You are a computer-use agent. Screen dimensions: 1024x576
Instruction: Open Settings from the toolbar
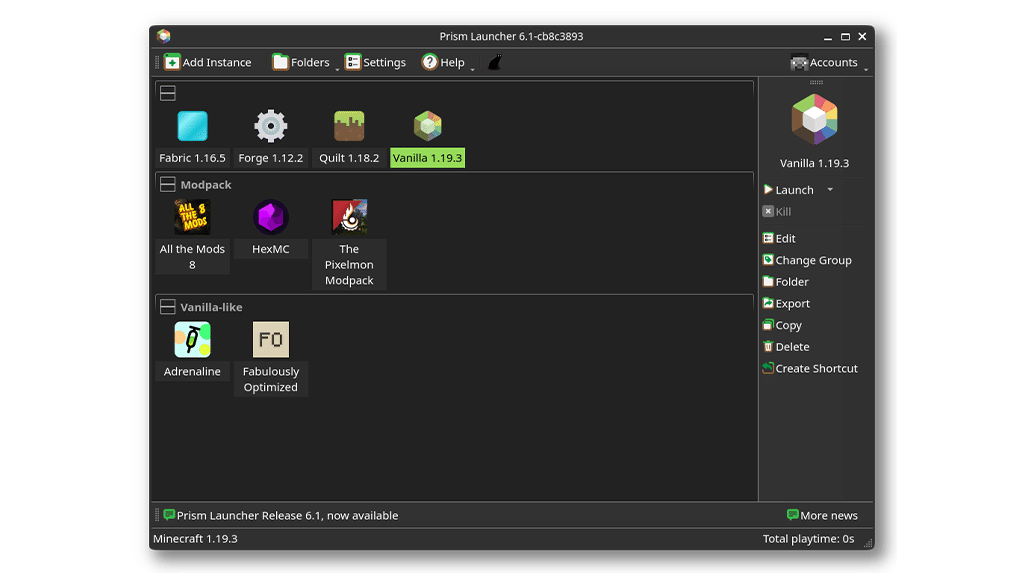(x=376, y=62)
